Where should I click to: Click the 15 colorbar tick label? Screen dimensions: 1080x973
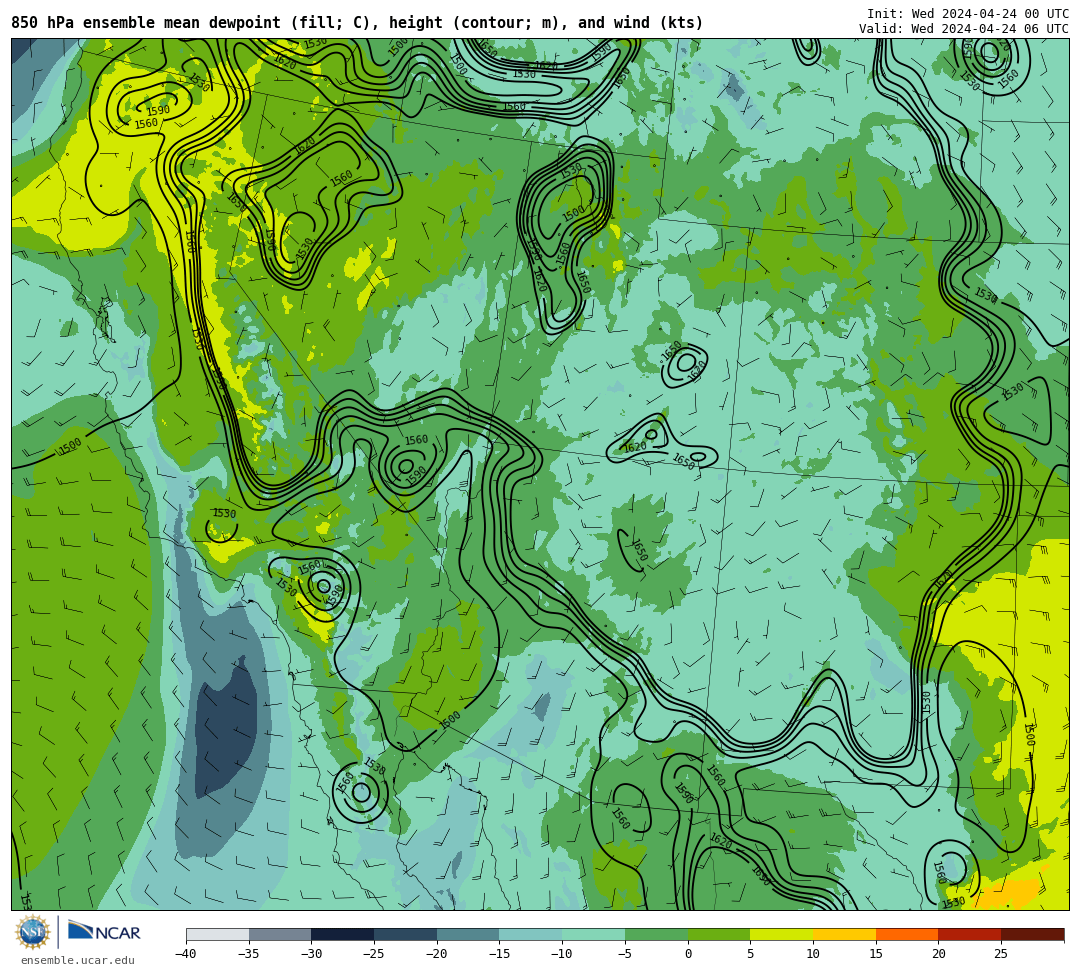pyautogui.click(x=876, y=954)
